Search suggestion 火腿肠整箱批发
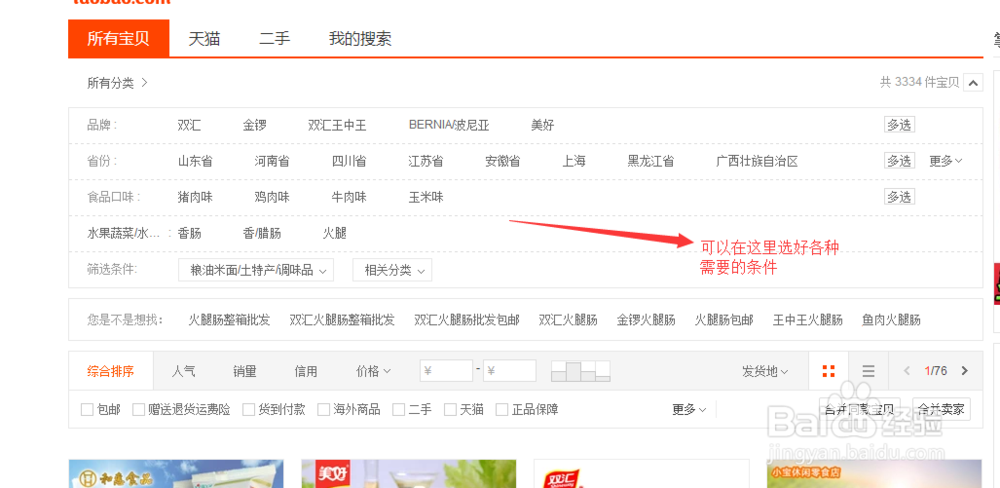1000x488 pixels. tap(229, 320)
